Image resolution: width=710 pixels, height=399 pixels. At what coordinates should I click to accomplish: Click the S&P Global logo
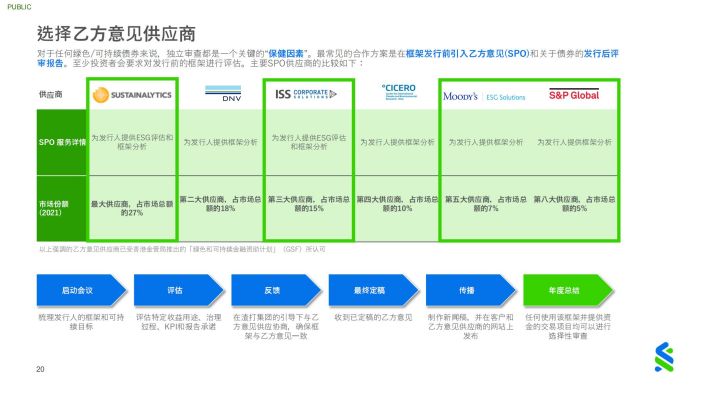574,94
